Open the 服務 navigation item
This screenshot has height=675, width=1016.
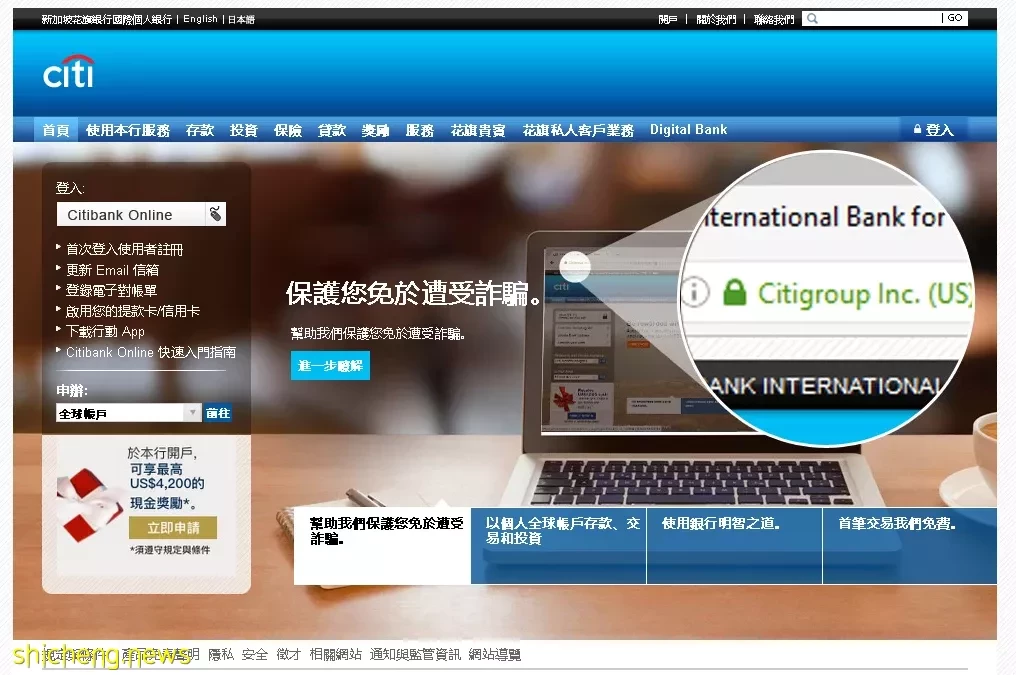(420, 130)
